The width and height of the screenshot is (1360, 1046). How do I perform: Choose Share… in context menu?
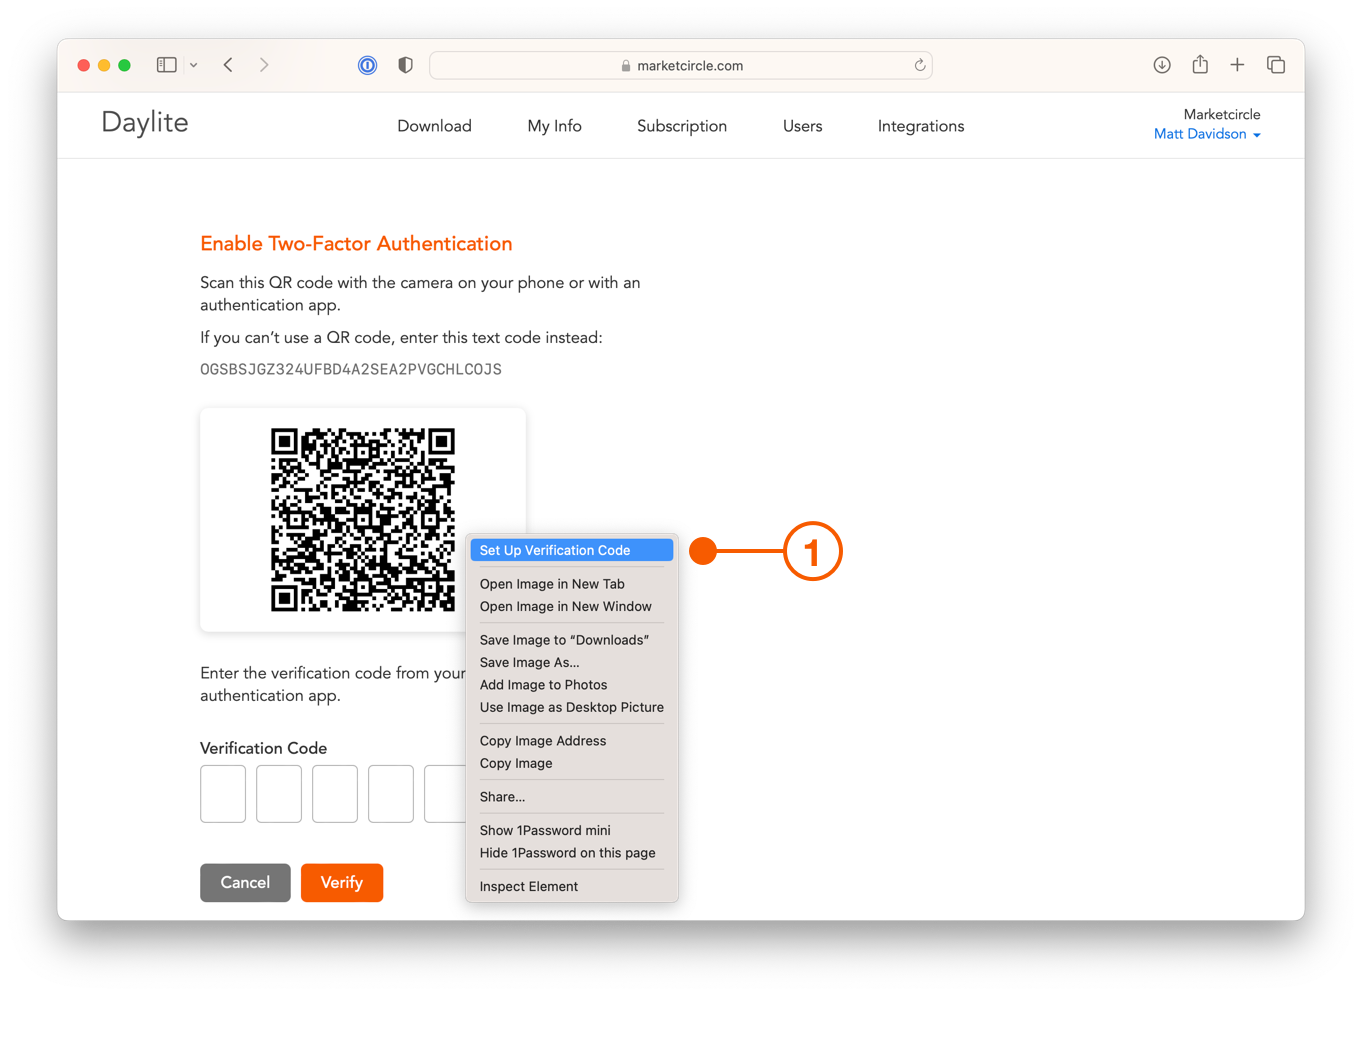572,797
